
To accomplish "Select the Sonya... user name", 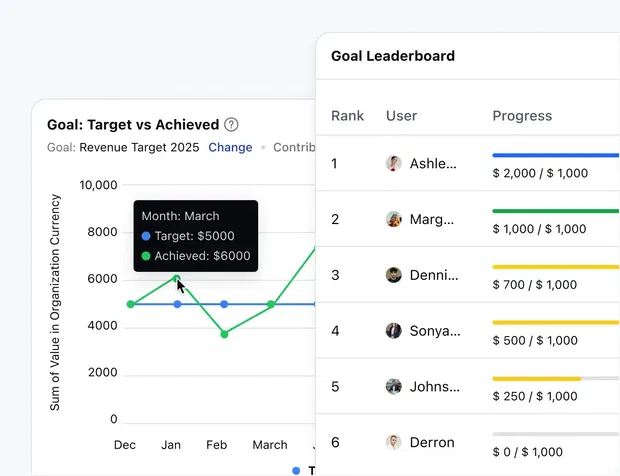I will point(435,331).
